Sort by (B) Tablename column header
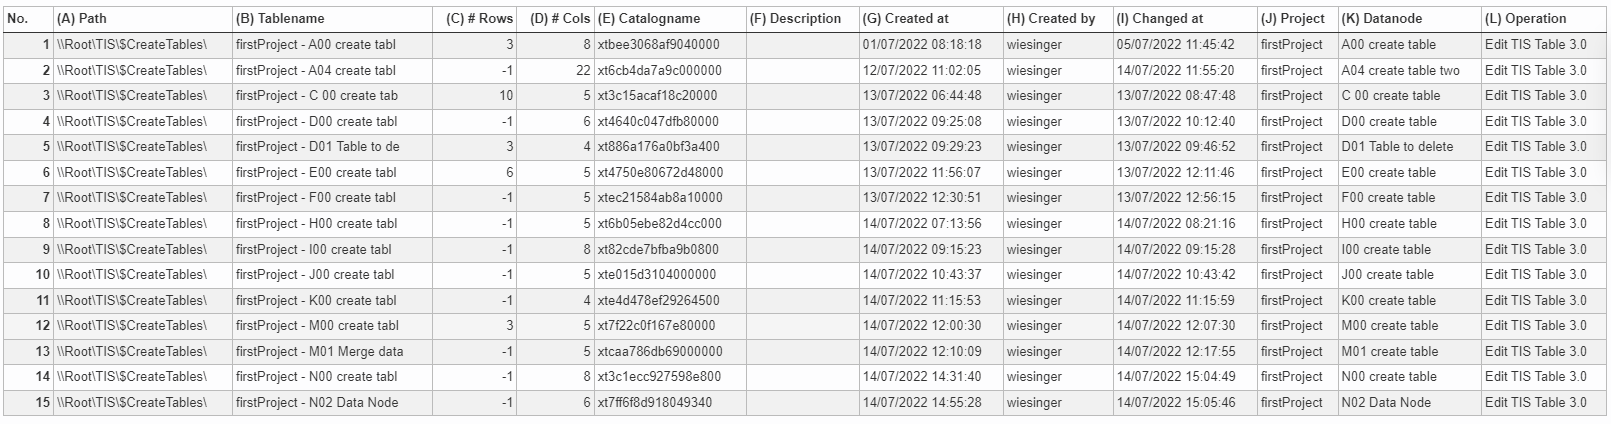Viewport: 1611px width, 424px height. coord(332,19)
